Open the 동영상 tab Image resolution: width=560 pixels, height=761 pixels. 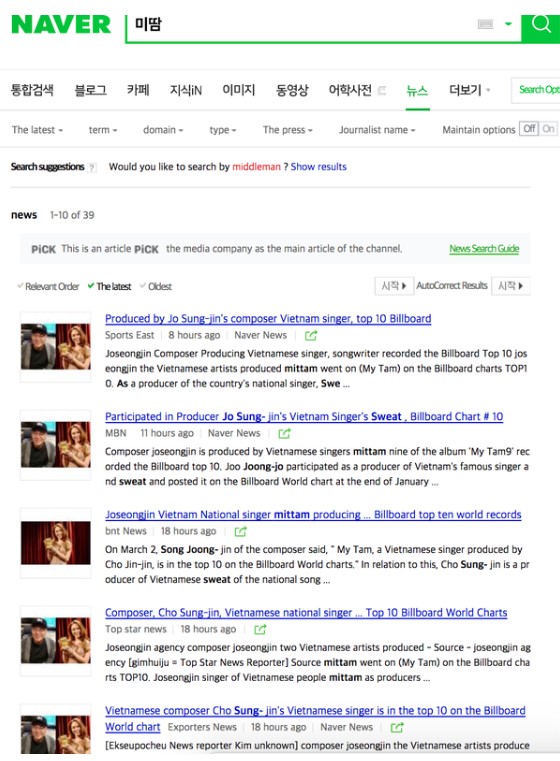pos(292,90)
